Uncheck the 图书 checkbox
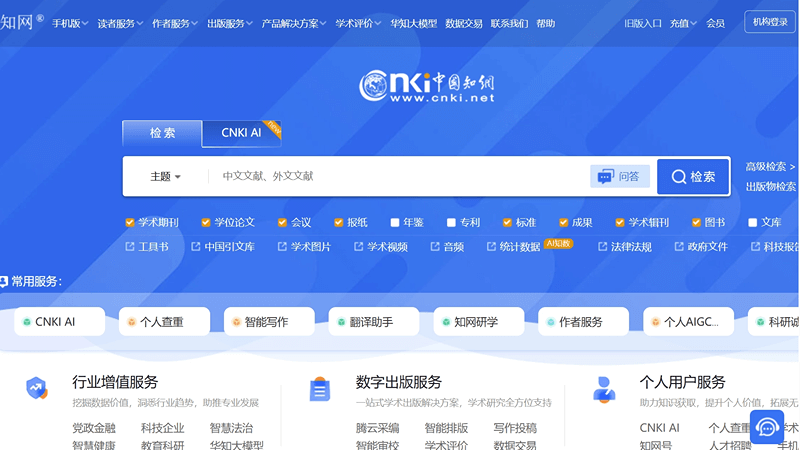 (x=696, y=222)
